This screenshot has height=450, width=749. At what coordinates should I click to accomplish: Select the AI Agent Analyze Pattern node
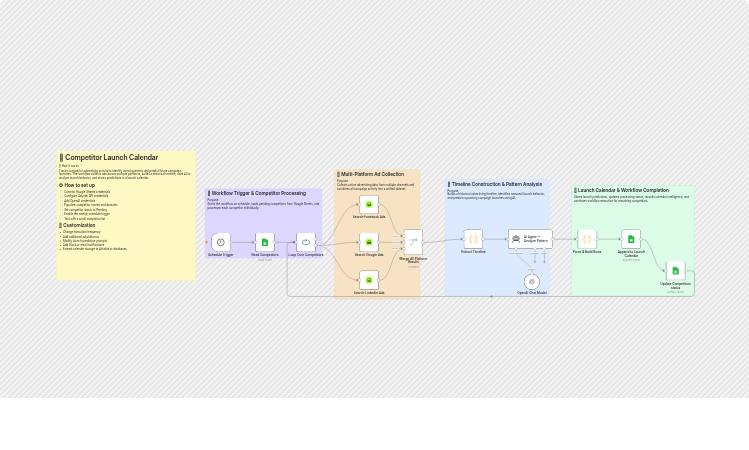(530, 239)
